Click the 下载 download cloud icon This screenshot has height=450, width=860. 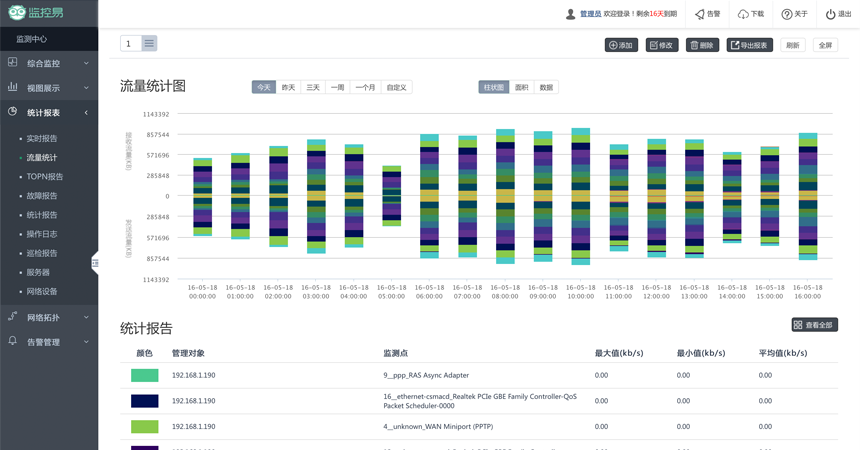pos(743,14)
